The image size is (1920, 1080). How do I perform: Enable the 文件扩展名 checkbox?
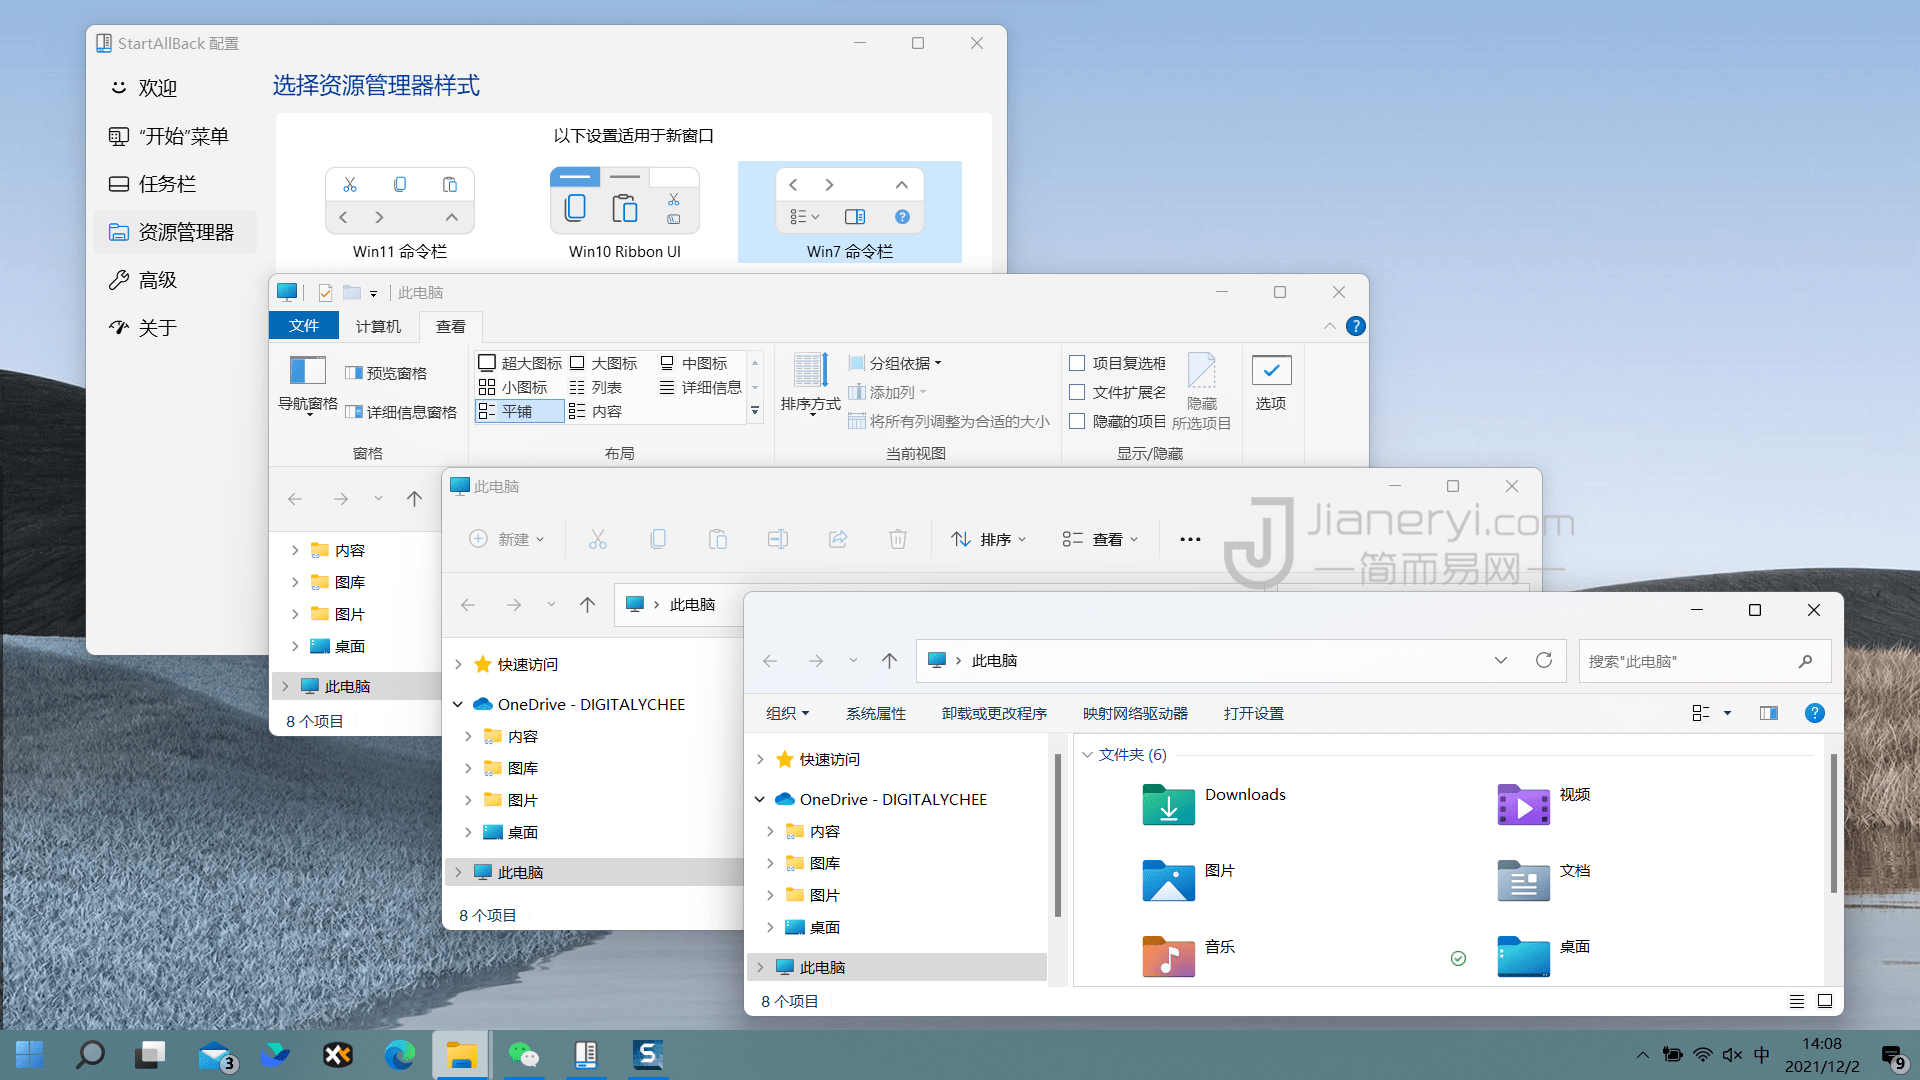(x=1077, y=392)
